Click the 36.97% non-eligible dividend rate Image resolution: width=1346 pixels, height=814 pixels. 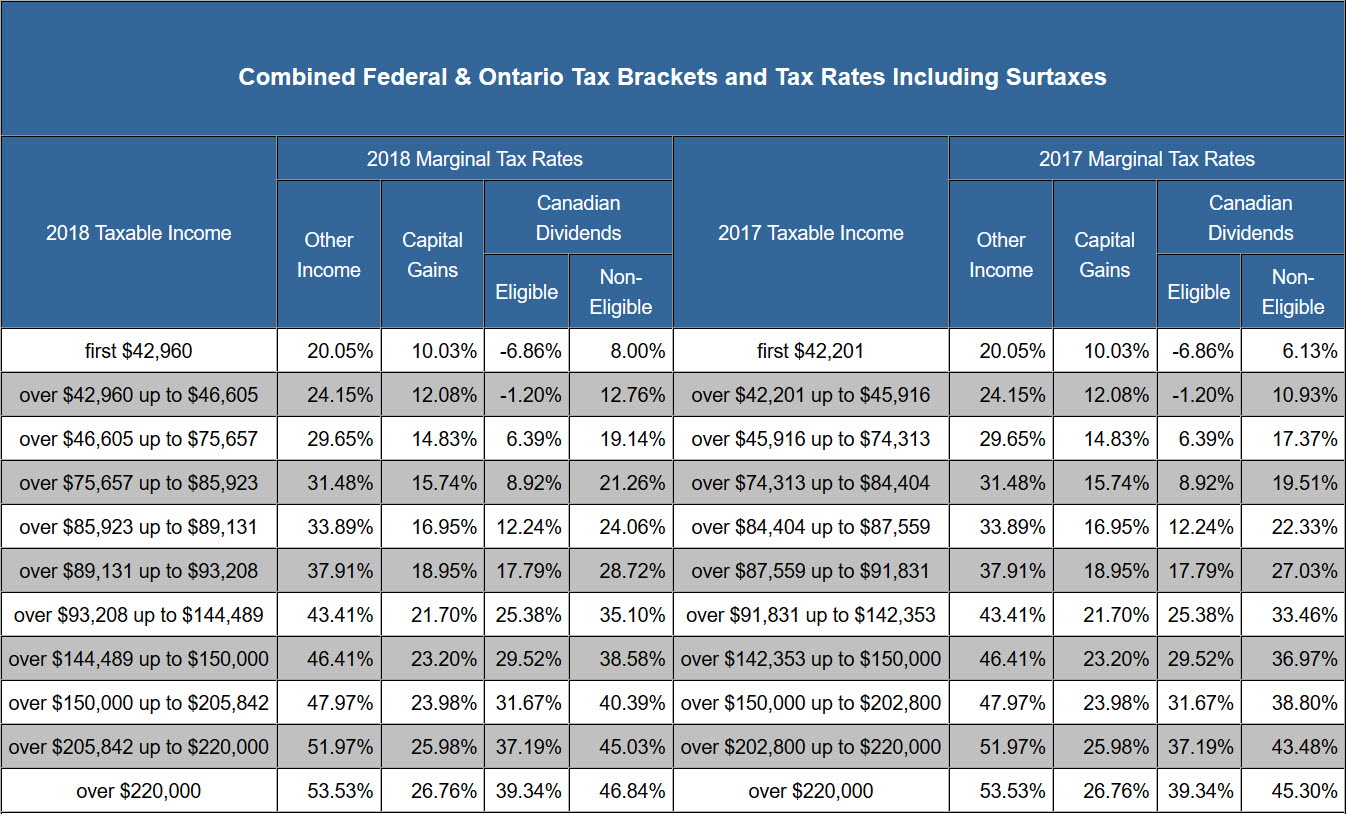click(x=1293, y=658)
